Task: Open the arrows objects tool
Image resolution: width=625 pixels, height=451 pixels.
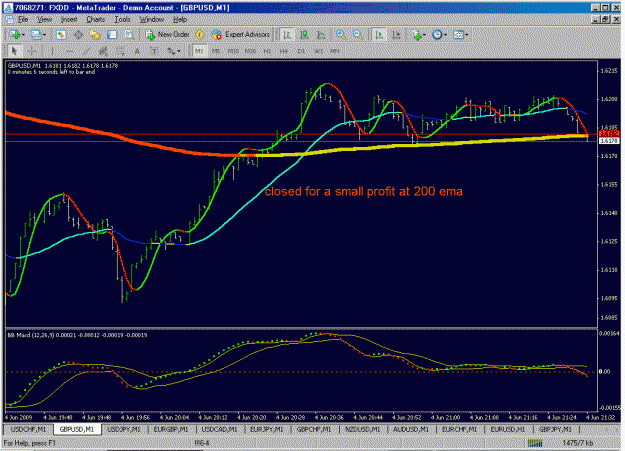Action: pyautogui.click(x=171, y=51)
